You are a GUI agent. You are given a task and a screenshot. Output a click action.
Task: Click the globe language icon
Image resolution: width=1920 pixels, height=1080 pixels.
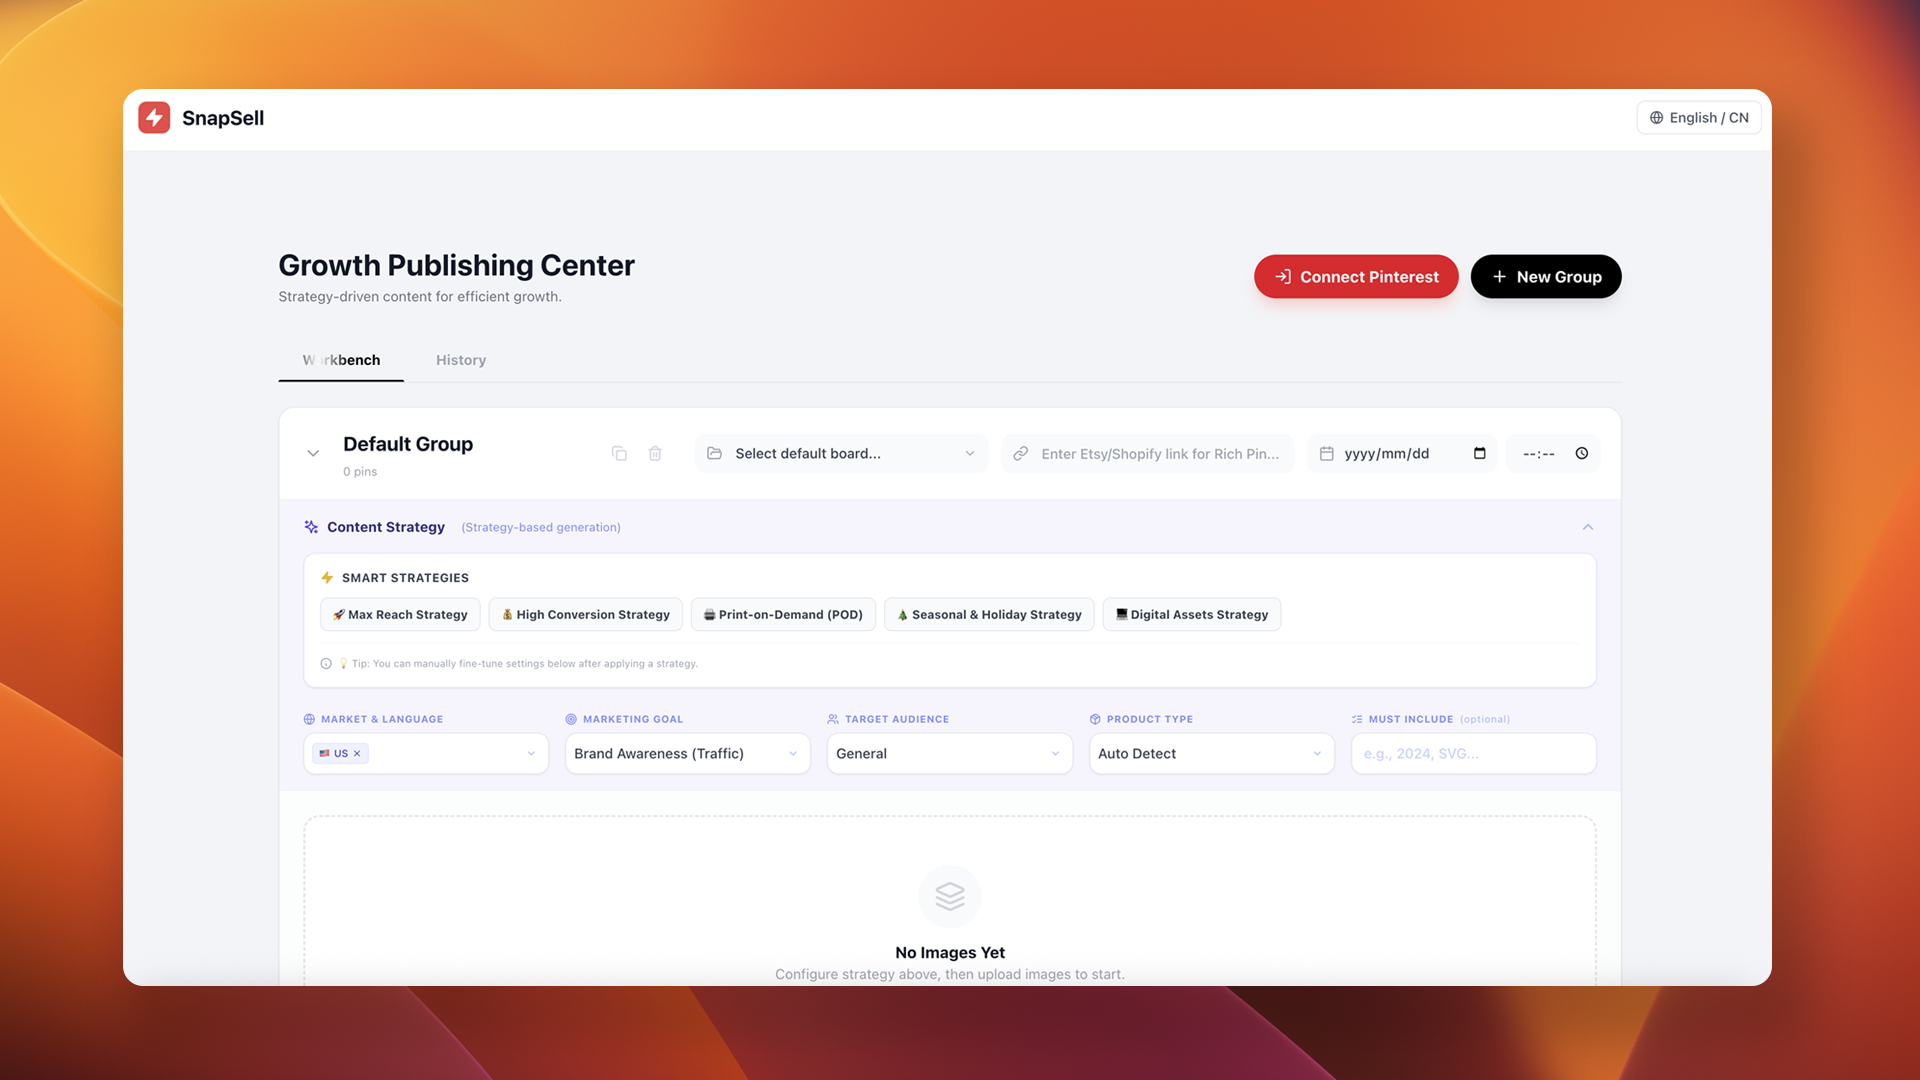point(1656,118)
